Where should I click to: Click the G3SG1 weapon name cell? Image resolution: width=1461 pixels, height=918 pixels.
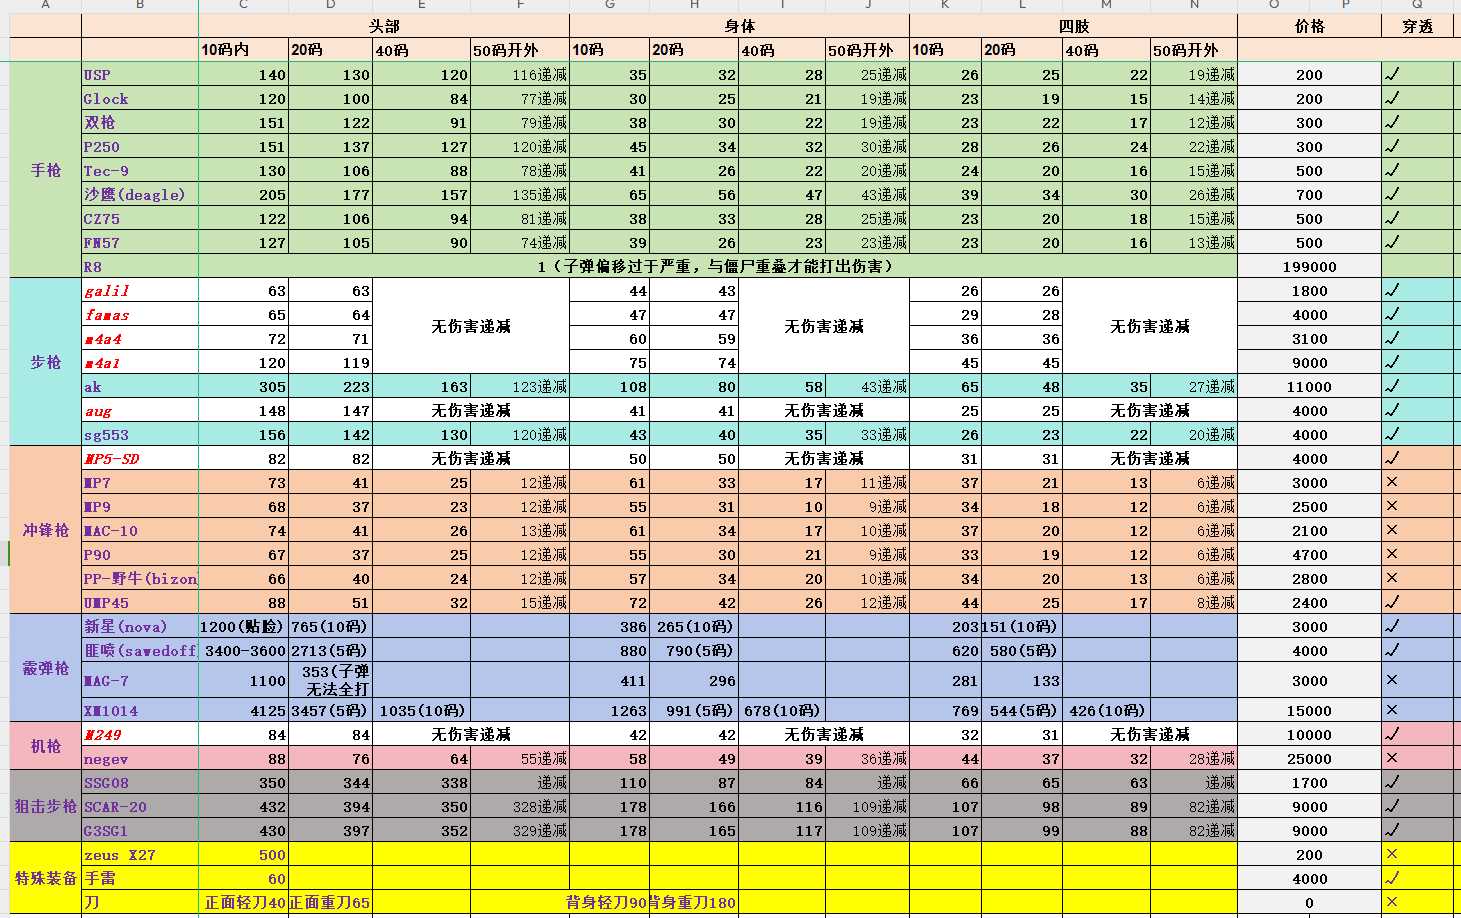(140, 830)
